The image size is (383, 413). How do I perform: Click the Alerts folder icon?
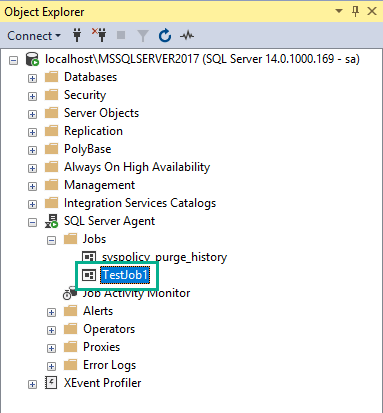70,311
